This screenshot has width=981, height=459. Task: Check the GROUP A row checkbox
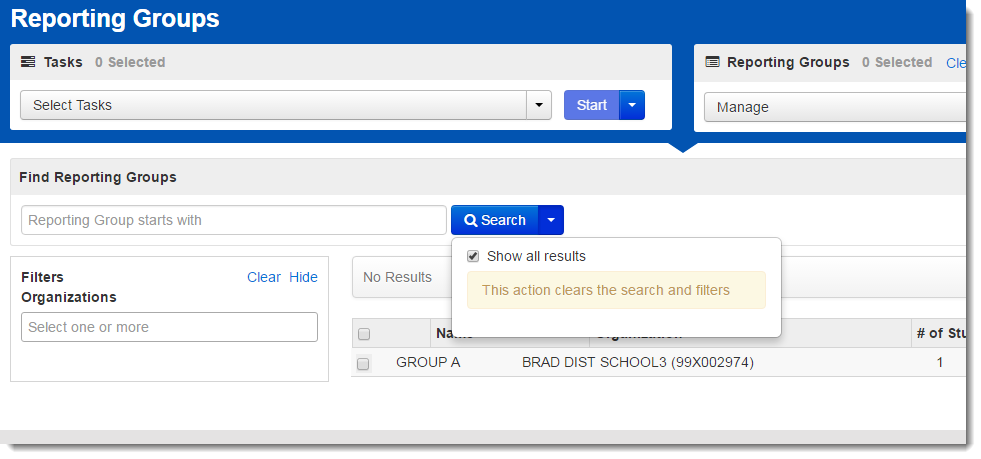pos(363,363)
